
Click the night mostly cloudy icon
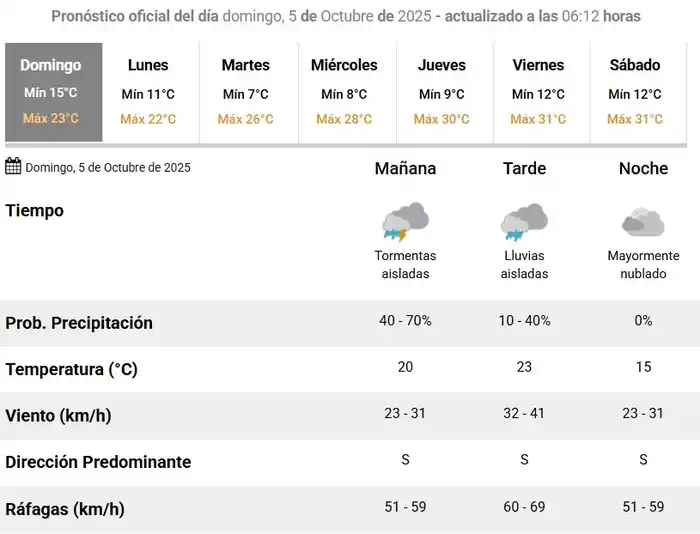coord(643,222)
